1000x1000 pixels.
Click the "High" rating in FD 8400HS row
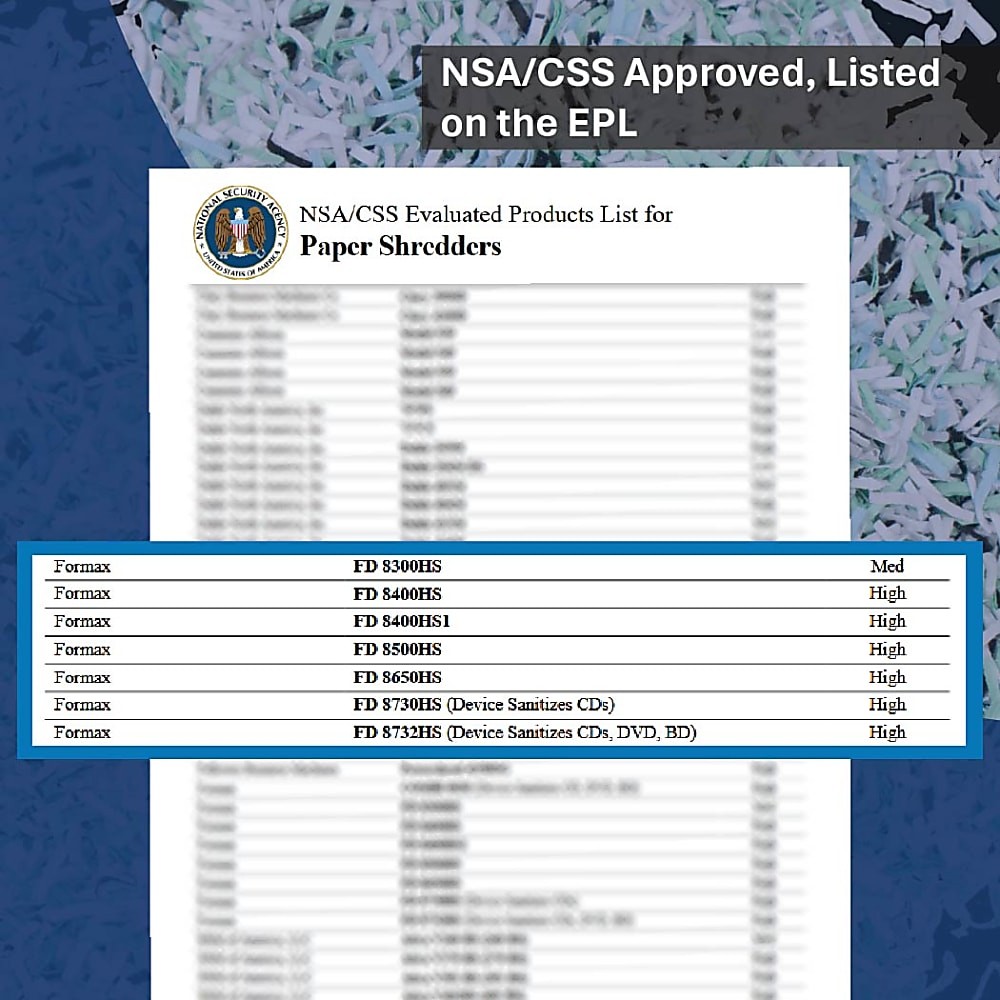coord(886,594)
